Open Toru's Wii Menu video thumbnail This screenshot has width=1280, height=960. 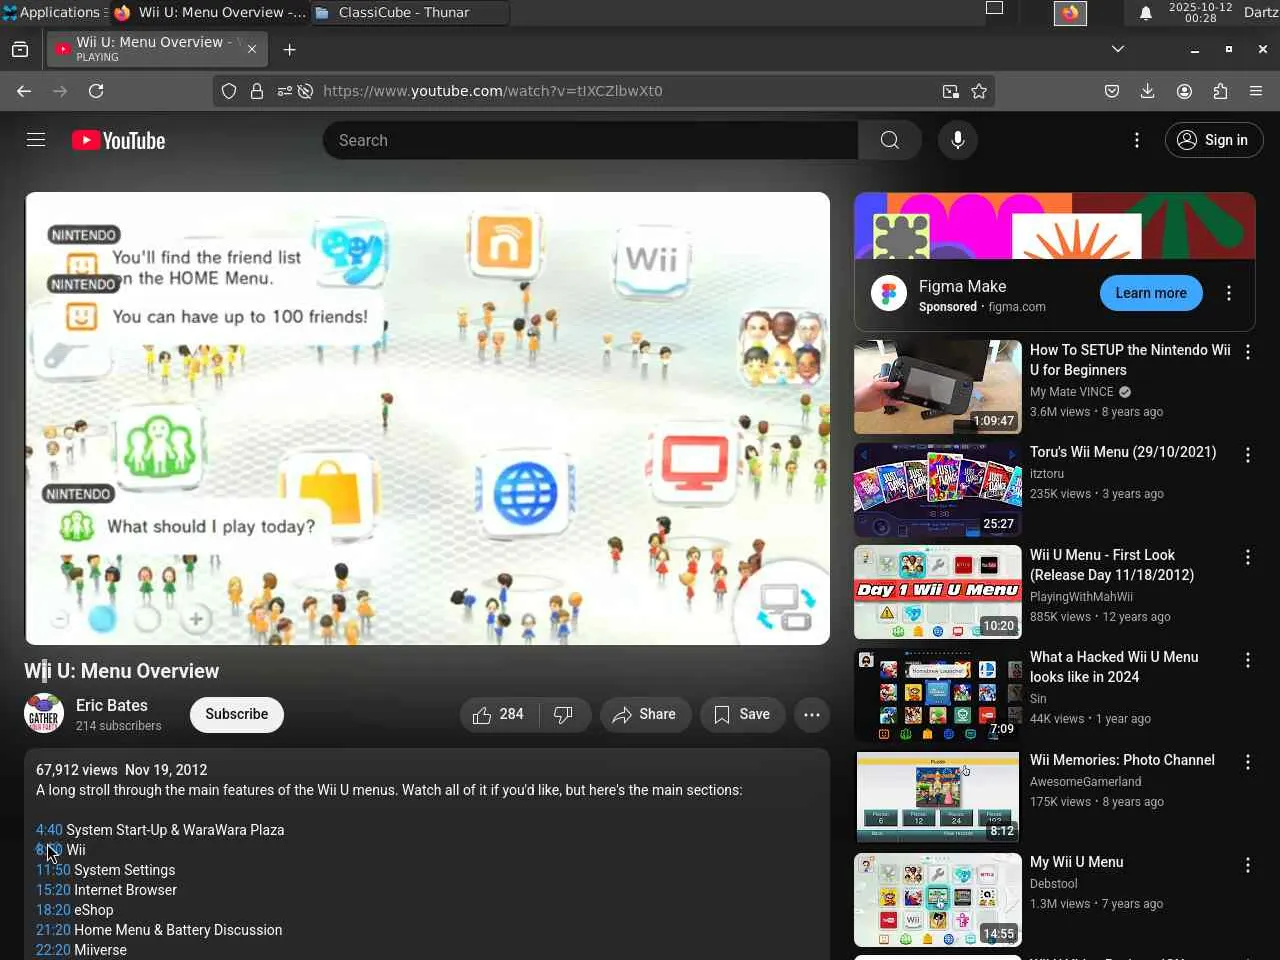938,490
